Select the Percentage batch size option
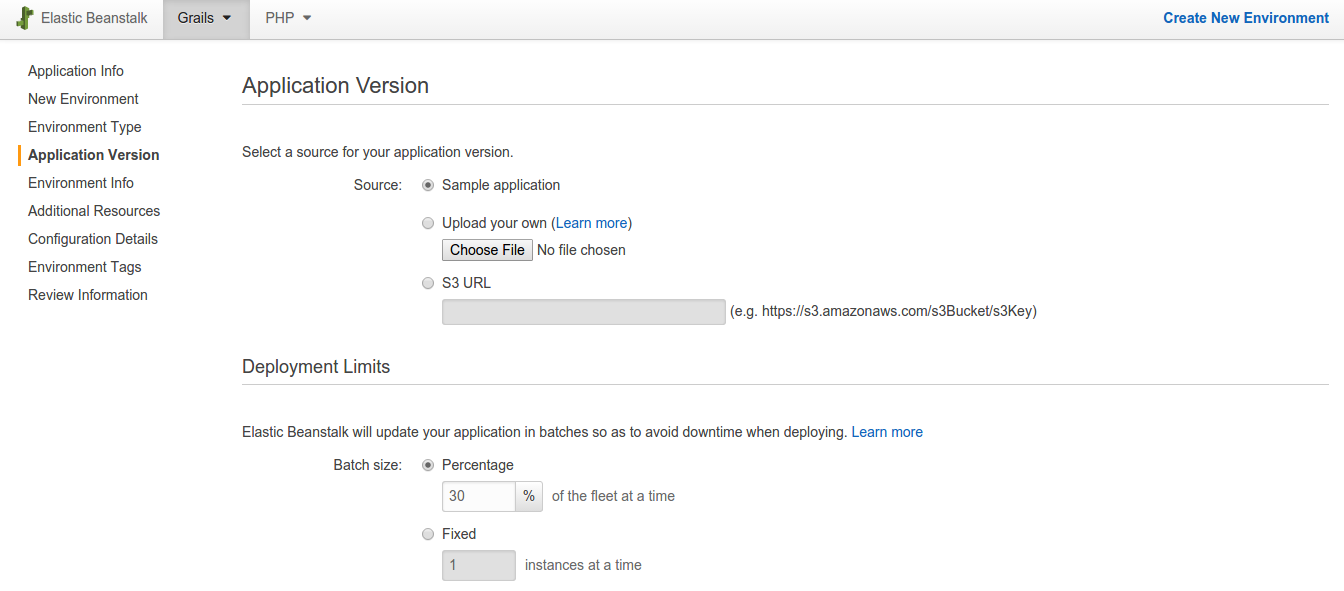 [428, 465]
